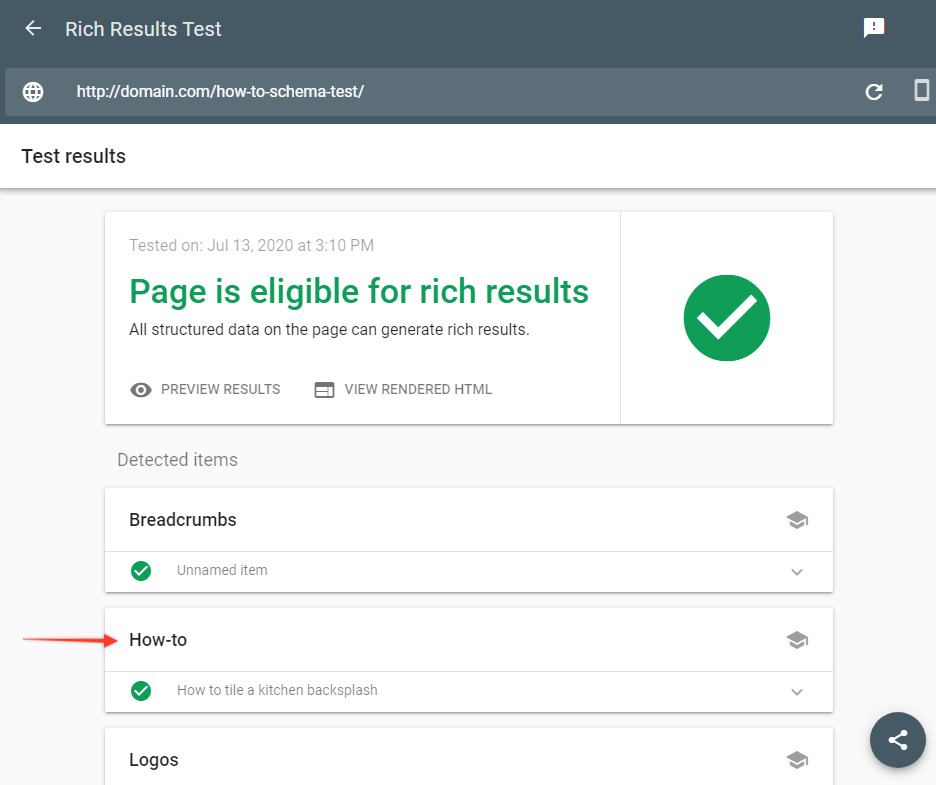Click the back arrow in header
This screenshot has height=785, width=936.
[33, 29]
